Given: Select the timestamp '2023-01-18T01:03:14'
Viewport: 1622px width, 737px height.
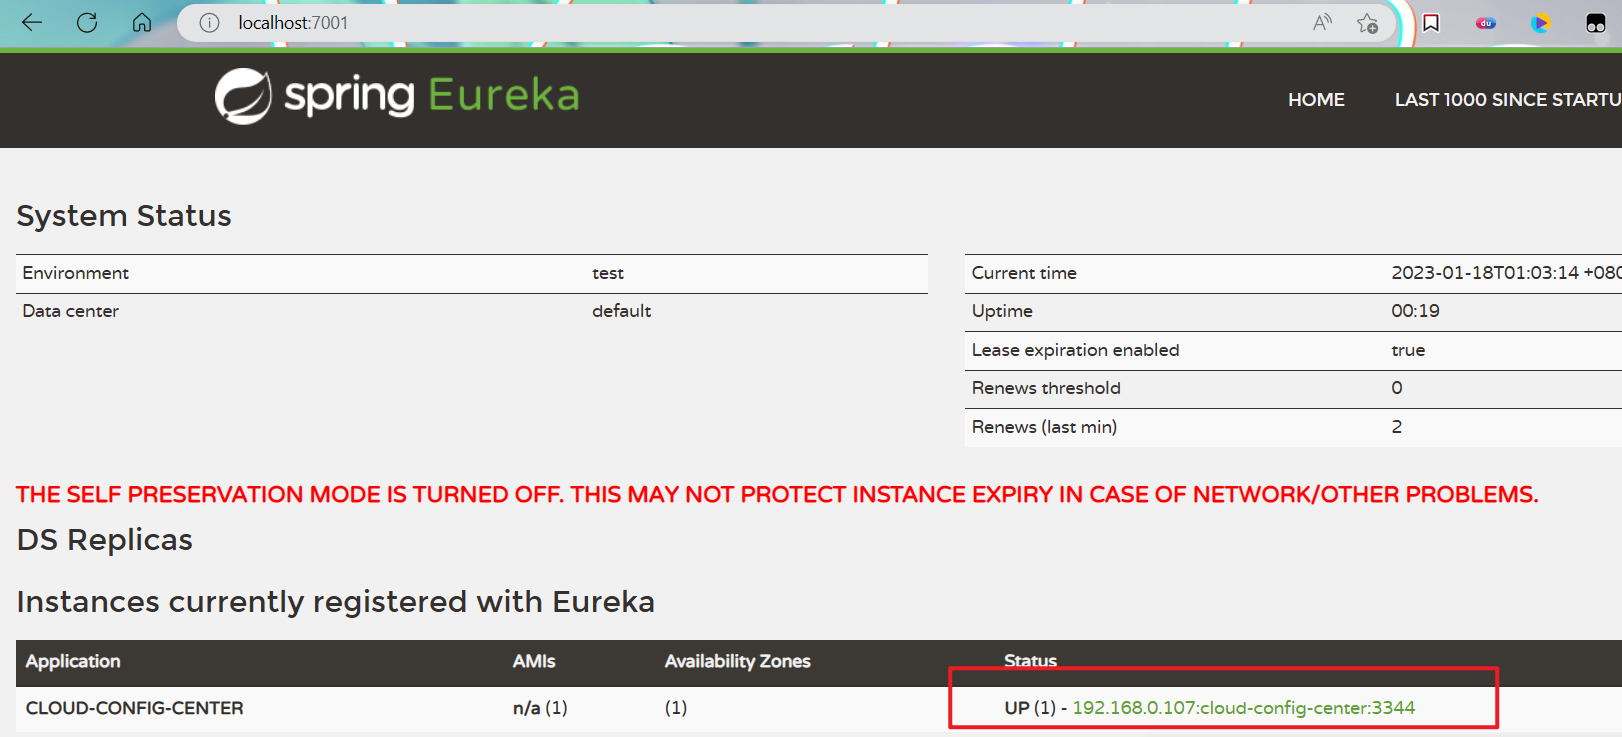Looking at the screenshot, I should [1485, 273].
